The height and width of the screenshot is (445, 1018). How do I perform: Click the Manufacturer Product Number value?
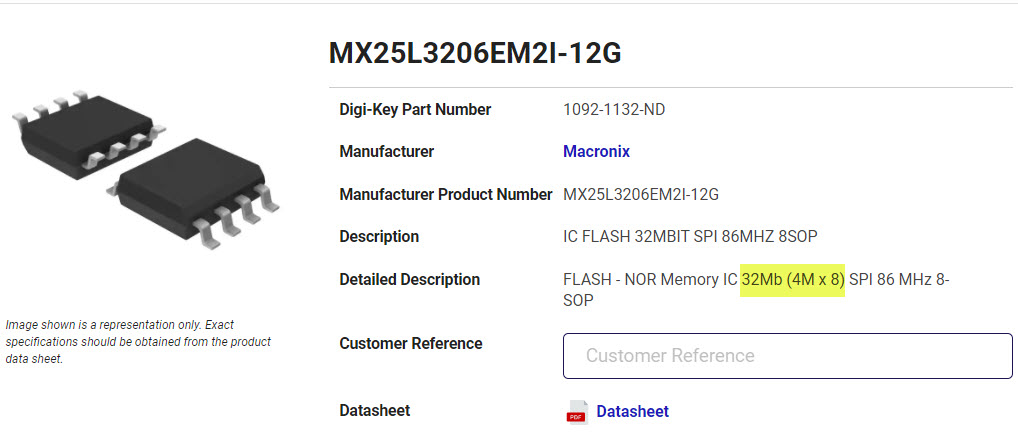point(641,194)
